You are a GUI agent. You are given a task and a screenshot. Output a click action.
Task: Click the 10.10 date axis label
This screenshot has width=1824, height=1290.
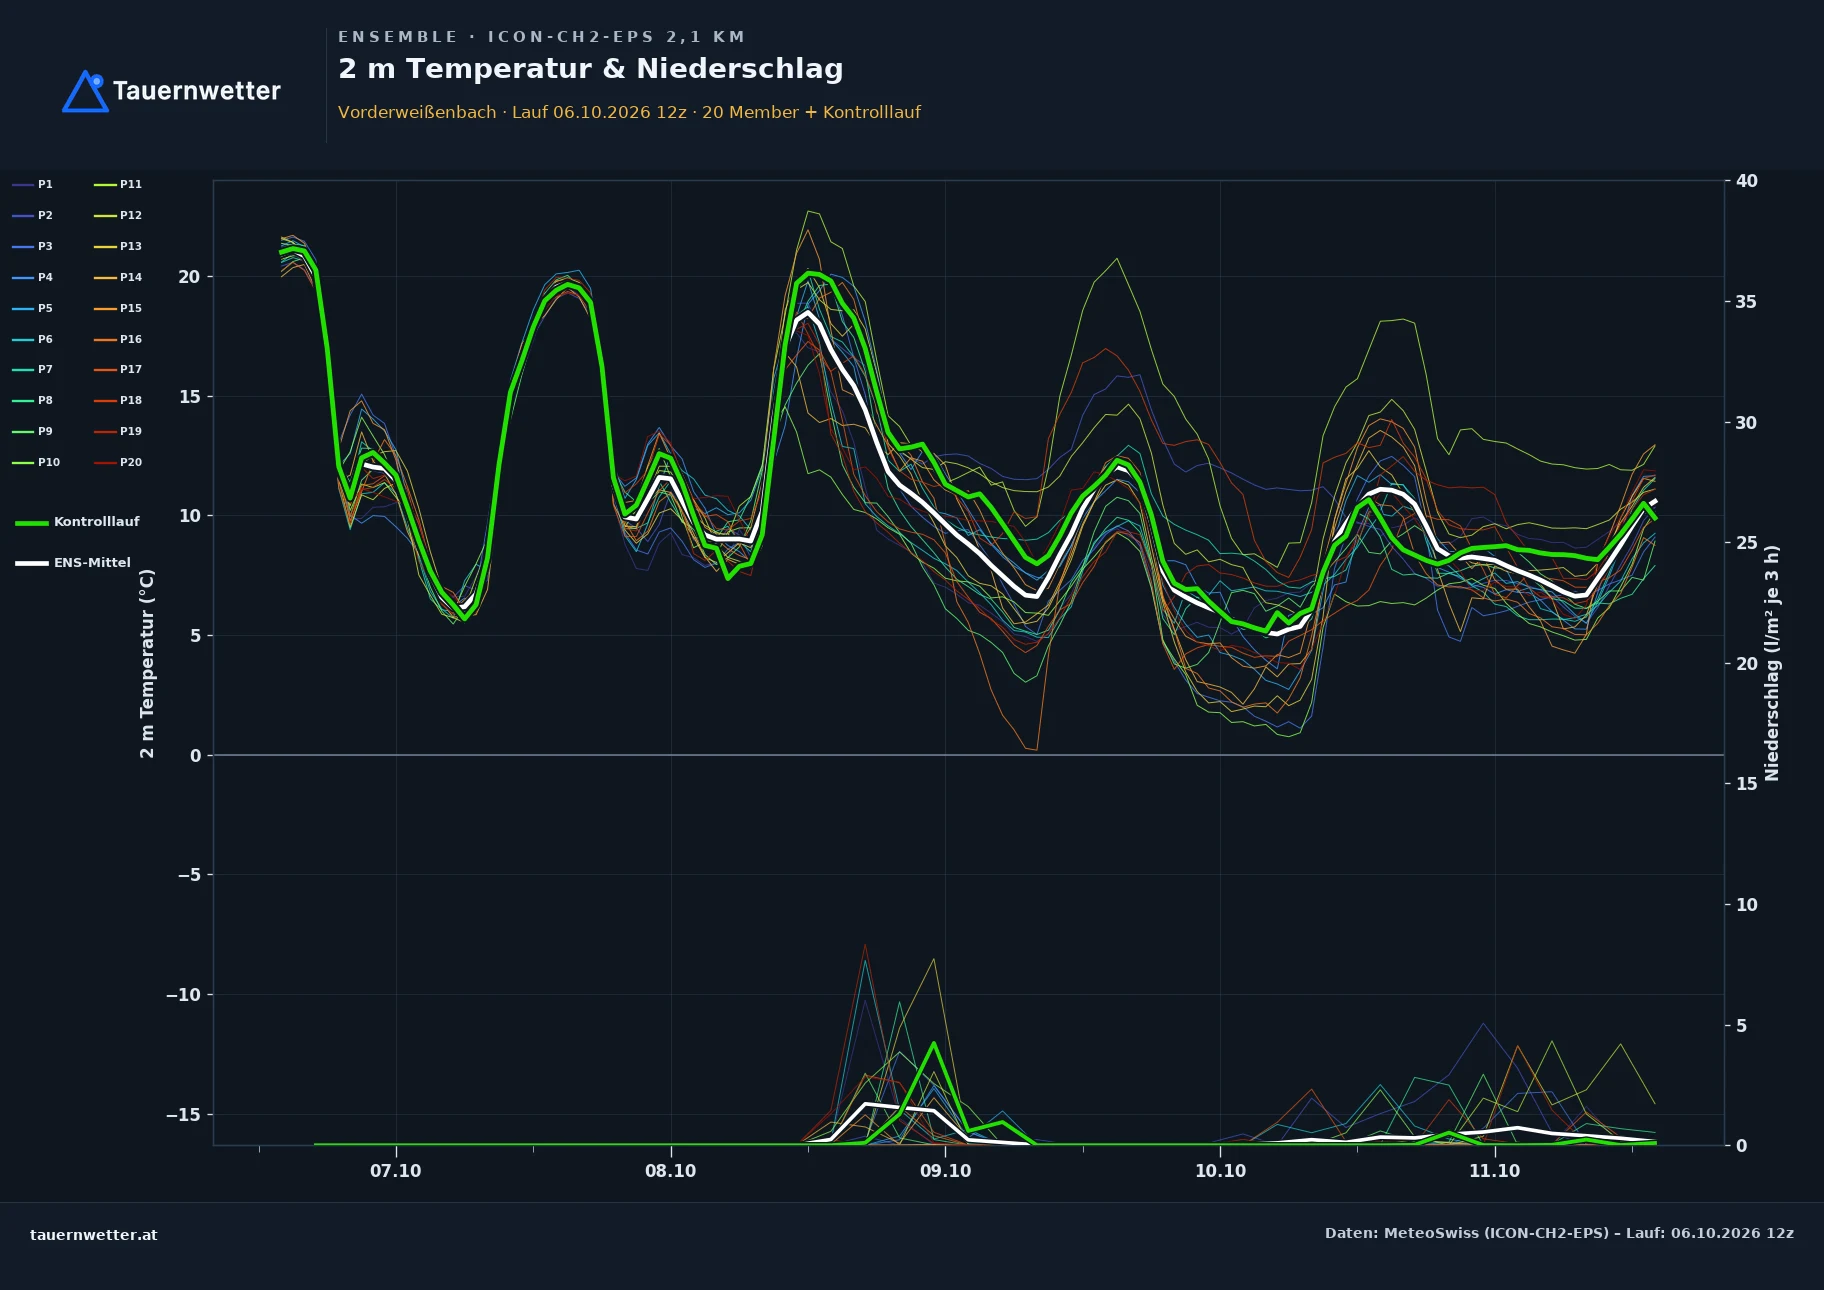tap(1221, 1171)
